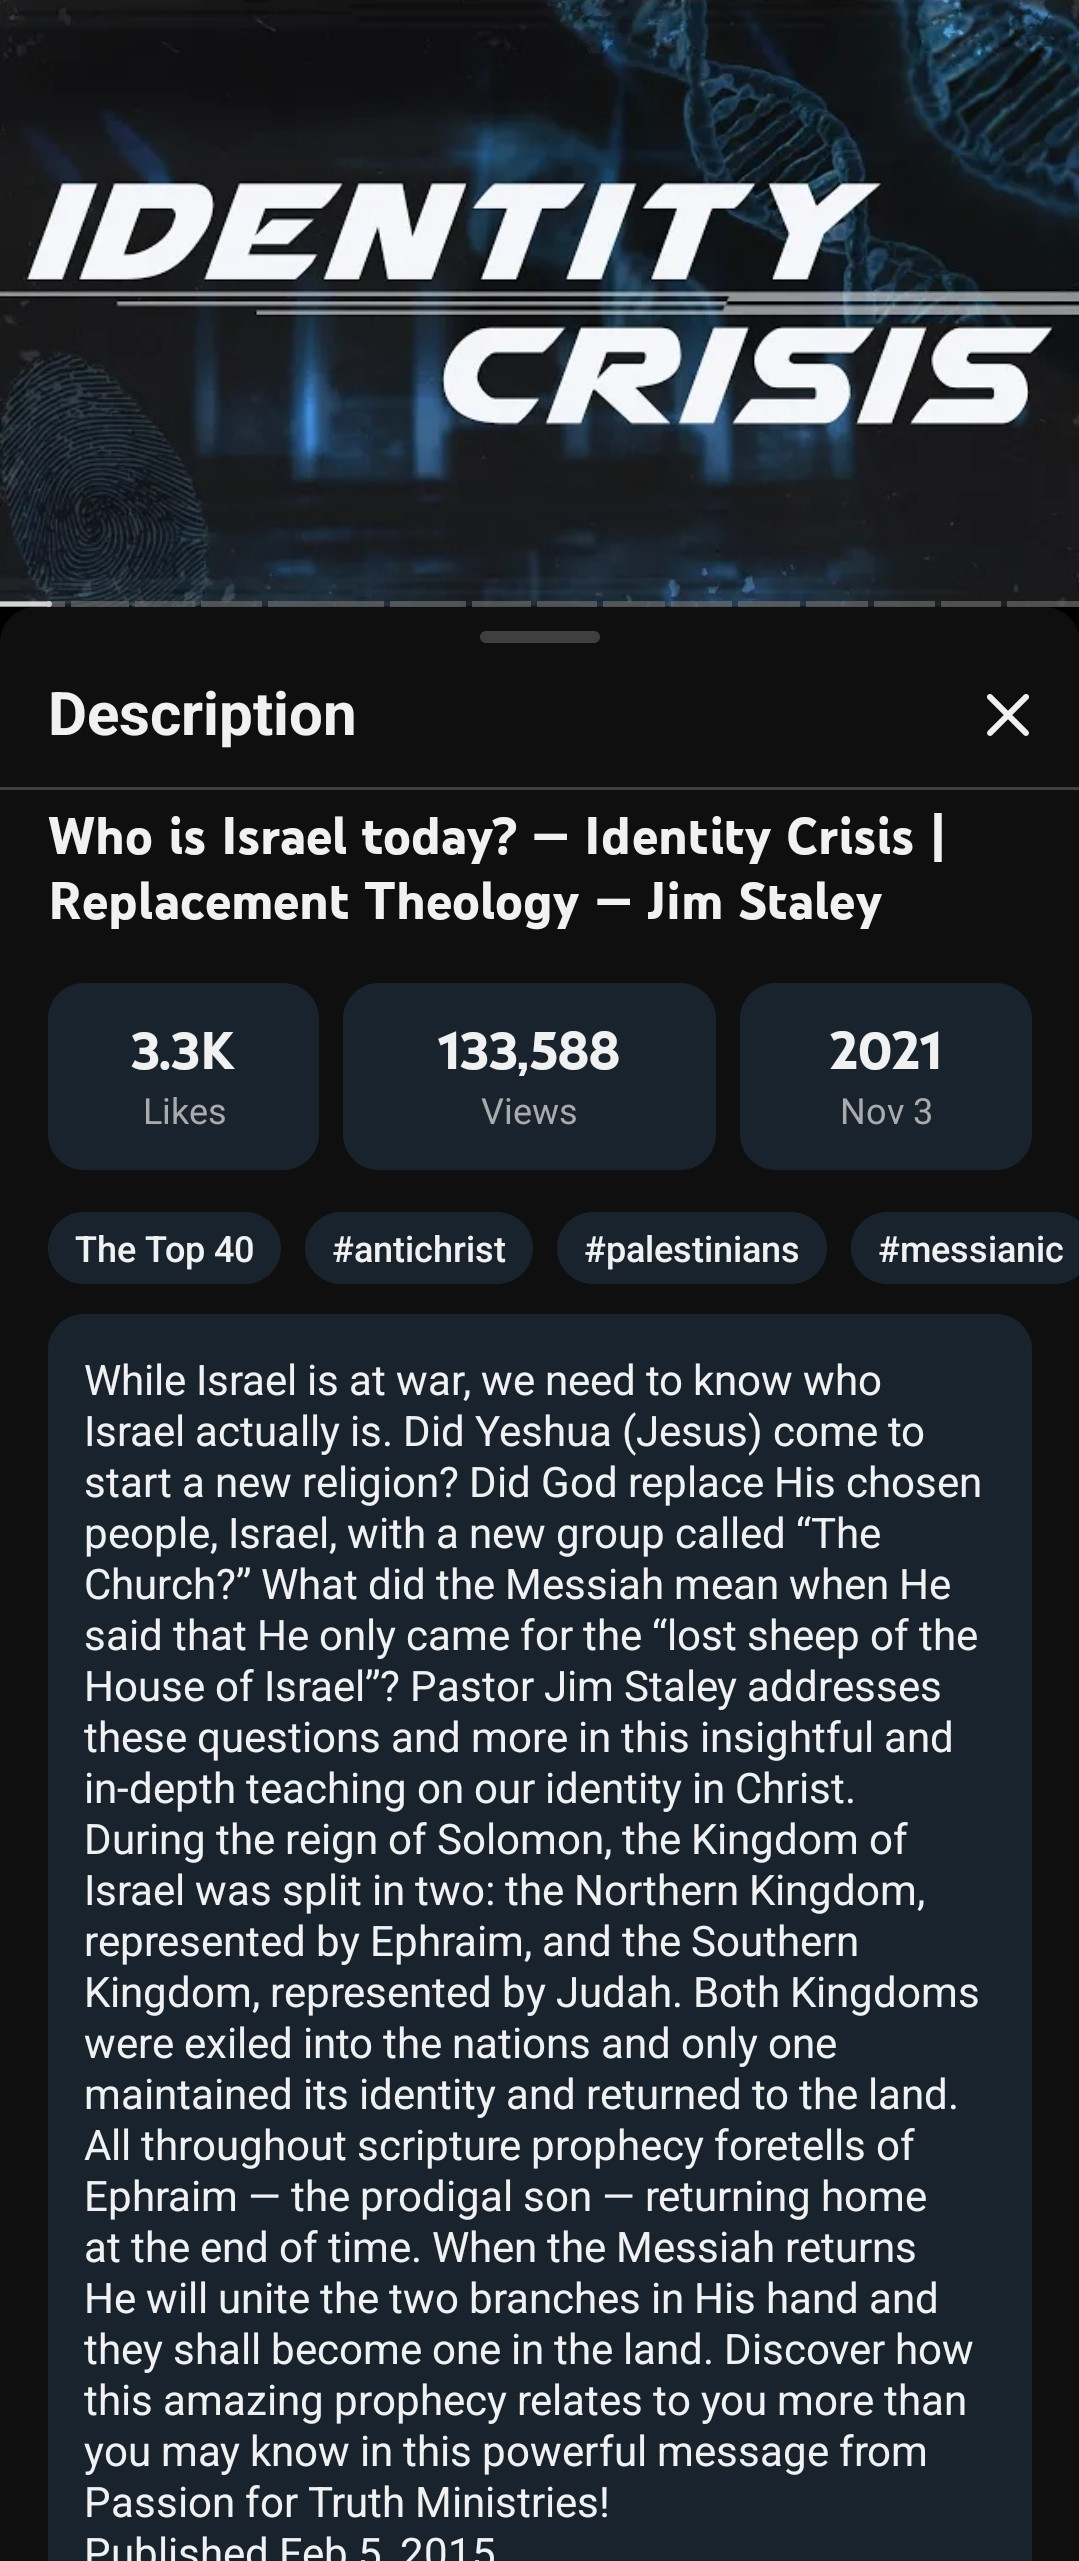Open The Top 40 chip
This screenshot has height=2561, width=1079.
pos(165,1249)
